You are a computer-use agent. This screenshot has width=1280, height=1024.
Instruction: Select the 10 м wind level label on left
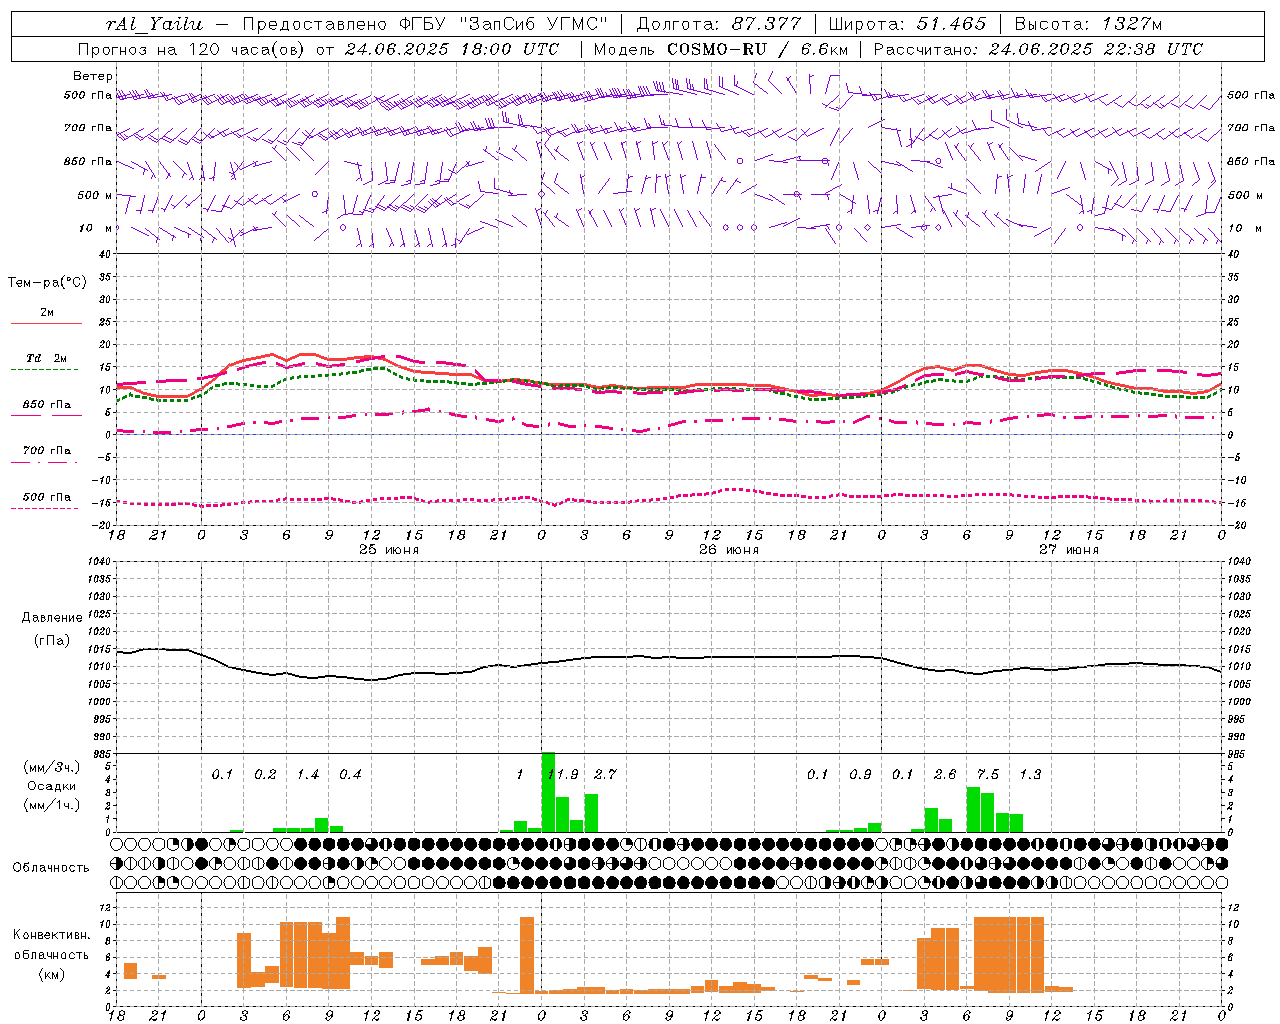[96, 228]
